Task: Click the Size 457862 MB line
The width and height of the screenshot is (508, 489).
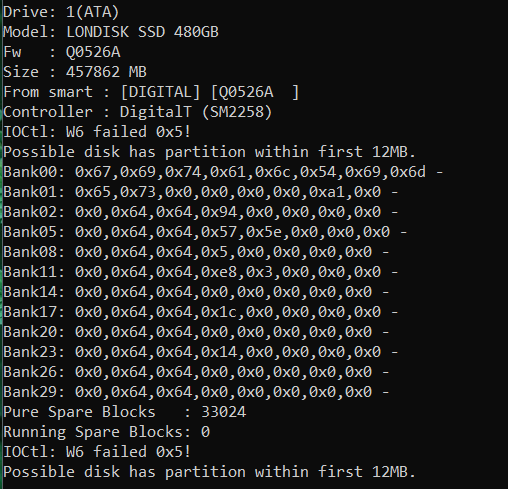Action: (x=75, y=72)
